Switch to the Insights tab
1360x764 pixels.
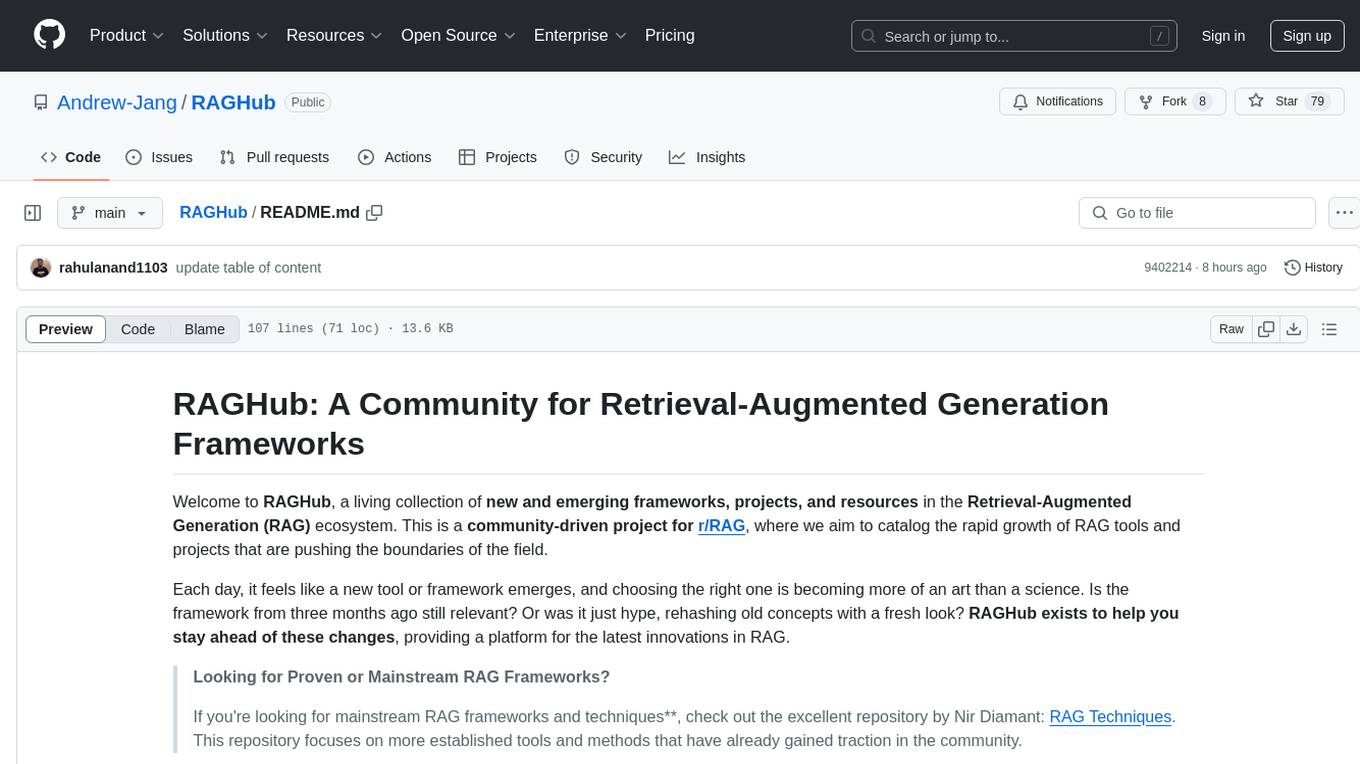click(707, 157)
